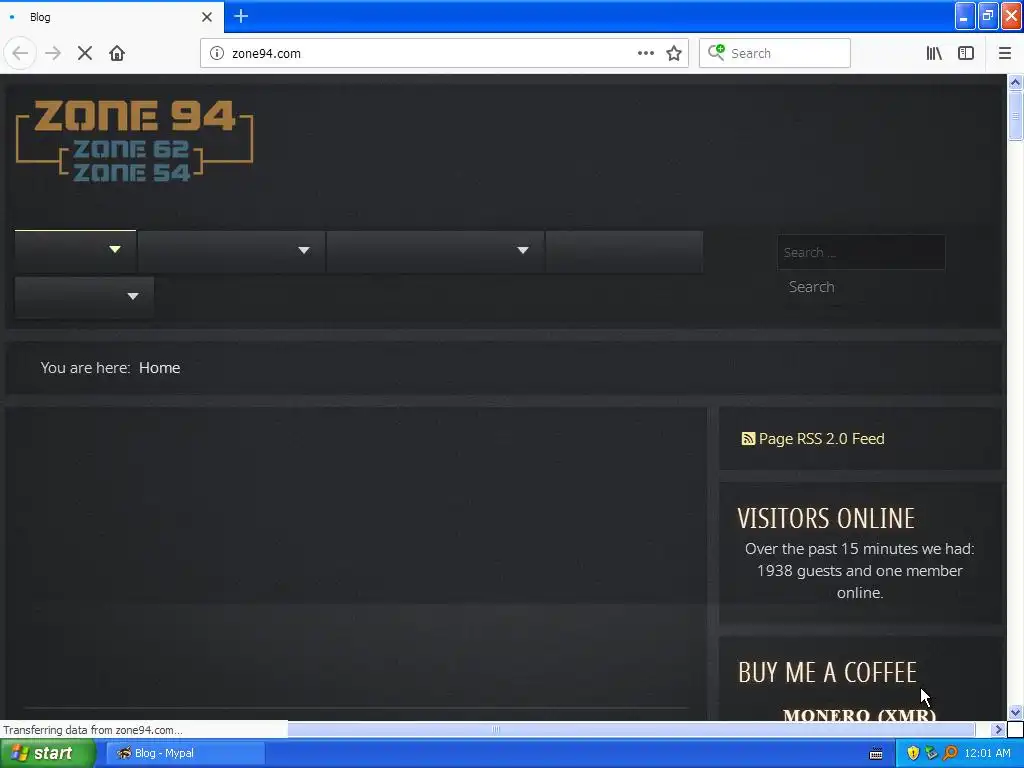
Task: Open page actions three-dot menu
Action: pyautogui.click(x=646, y=53)
